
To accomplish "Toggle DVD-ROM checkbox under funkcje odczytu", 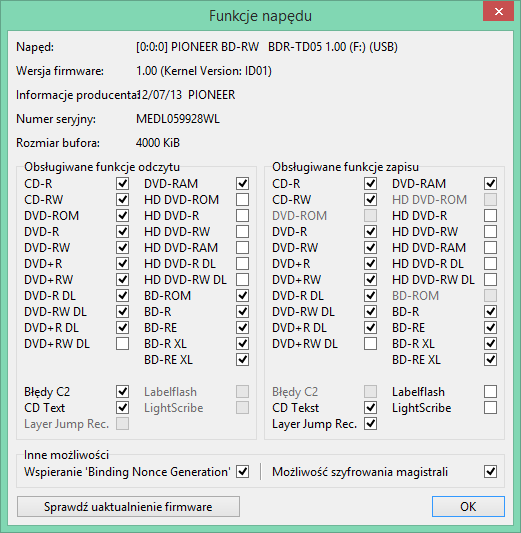I will 122,216.
